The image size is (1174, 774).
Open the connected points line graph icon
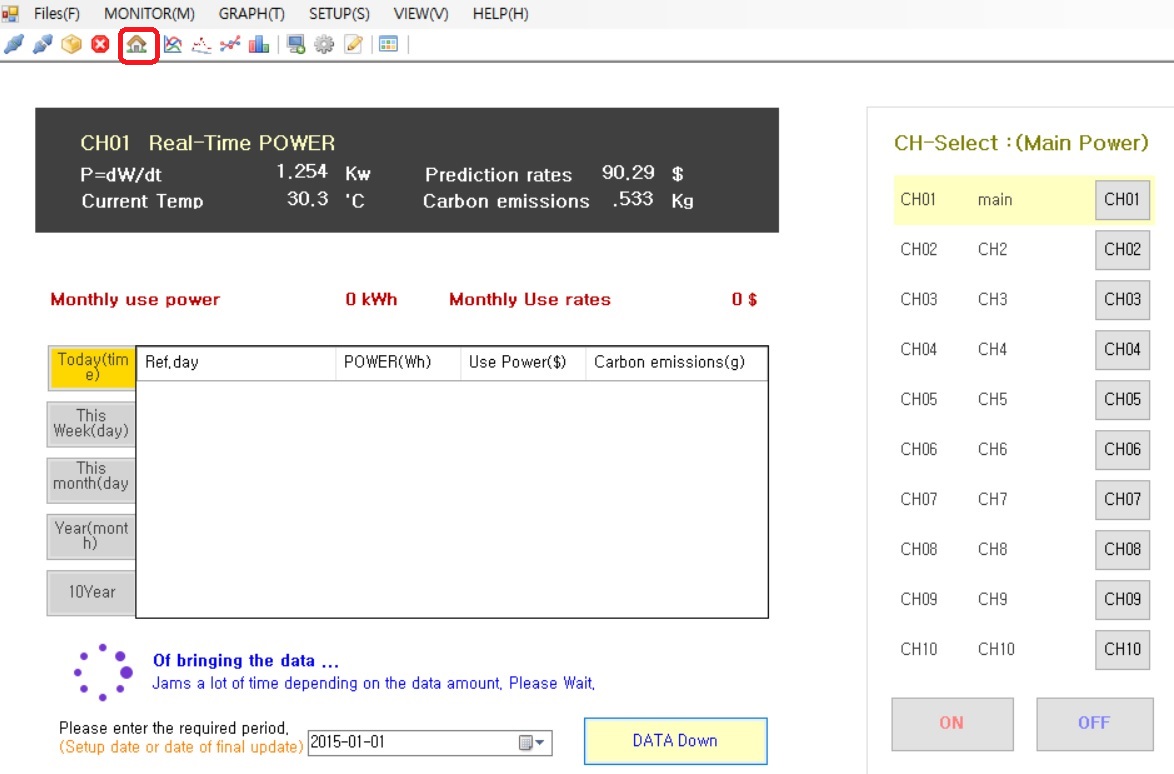click(230, 45)
